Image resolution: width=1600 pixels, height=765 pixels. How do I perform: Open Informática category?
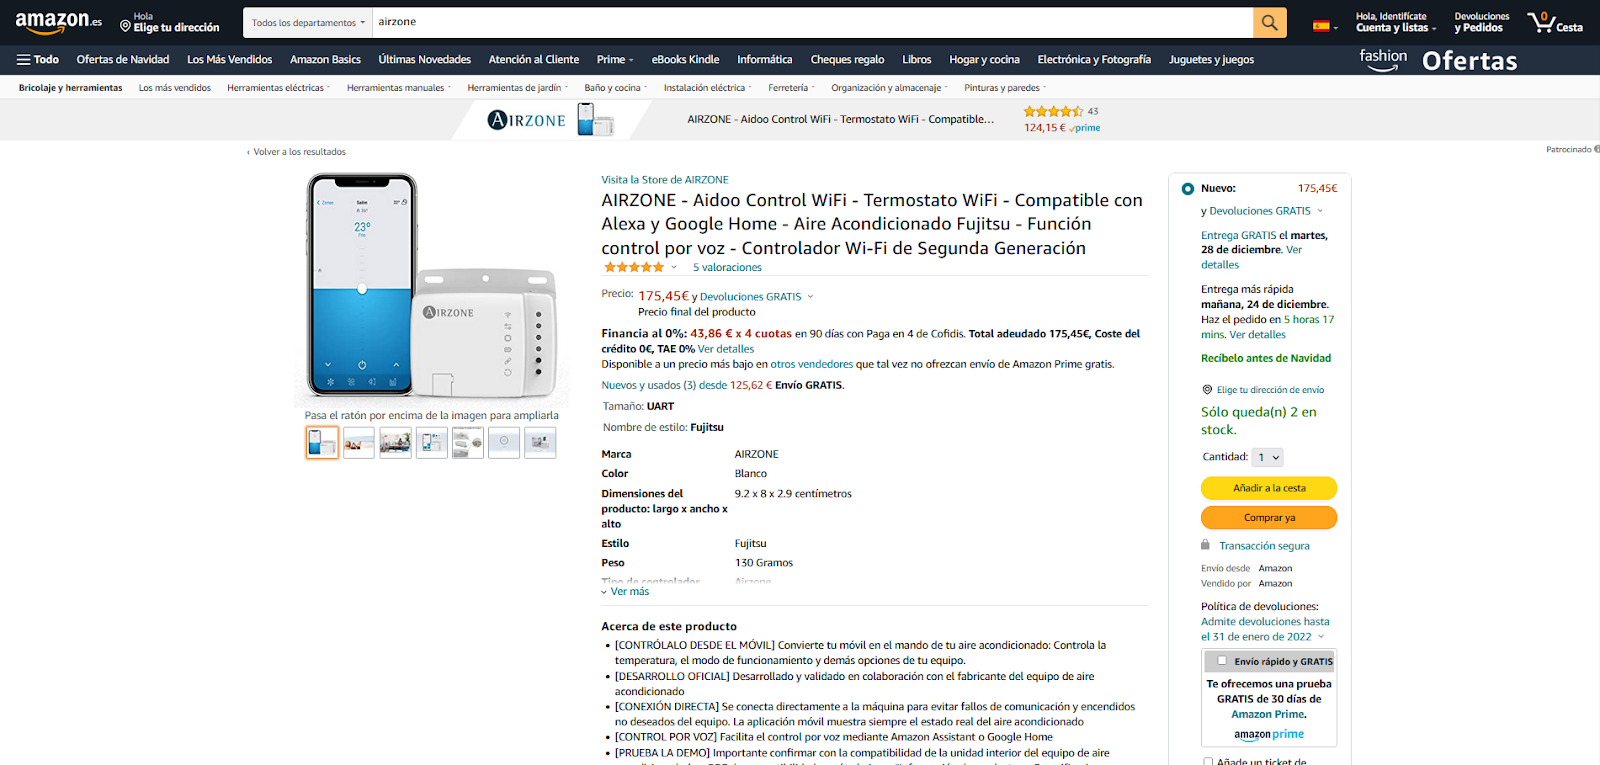765,60
